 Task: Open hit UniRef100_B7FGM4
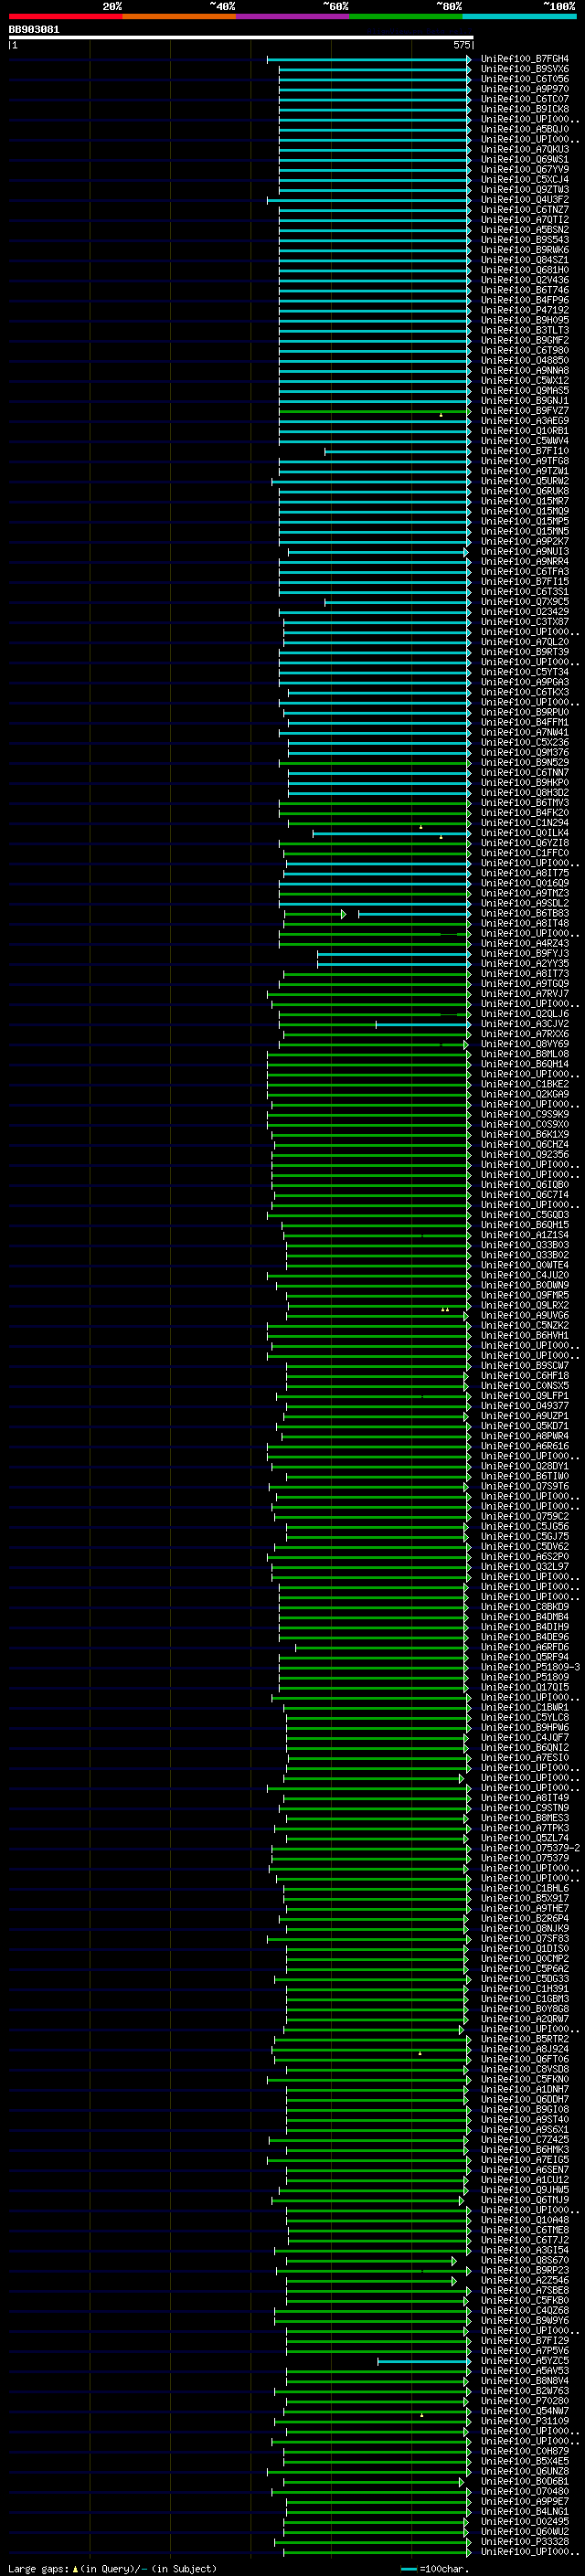pos(525,59)
